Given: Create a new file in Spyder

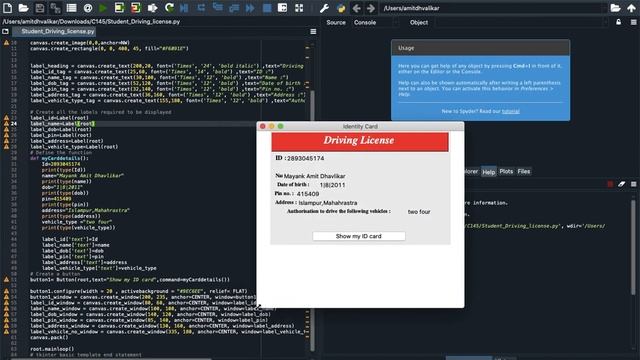Looking at the screenshot, I should coord(7,8).
